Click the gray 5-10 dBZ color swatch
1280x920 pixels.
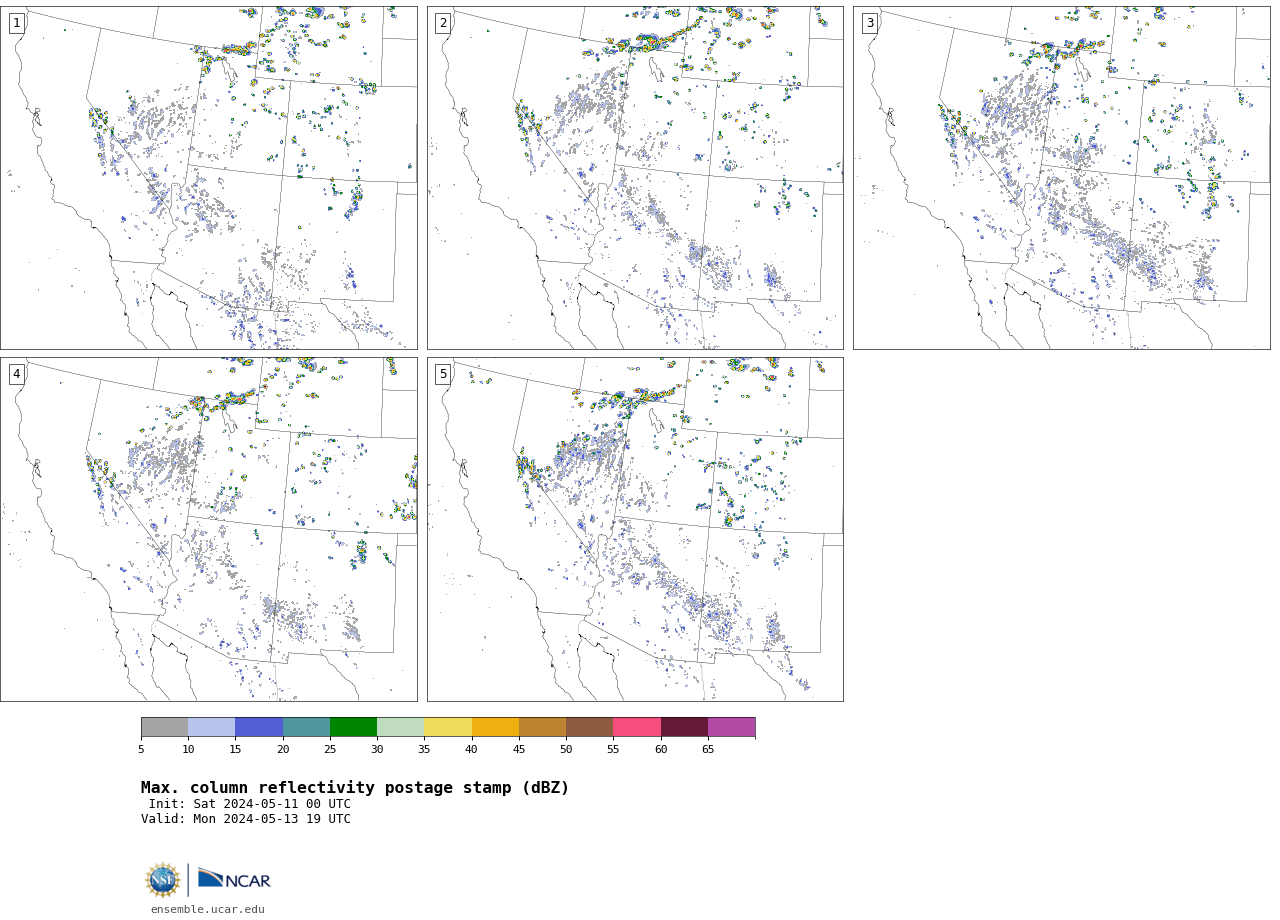pos(164,727)
